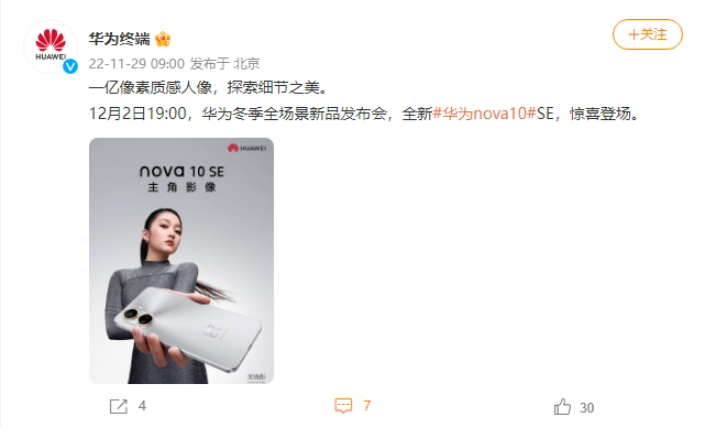Viewport: 711px width, 447px height.
Task: Click the blue verified badge on avatar
Action: click(x=70, y=67)
